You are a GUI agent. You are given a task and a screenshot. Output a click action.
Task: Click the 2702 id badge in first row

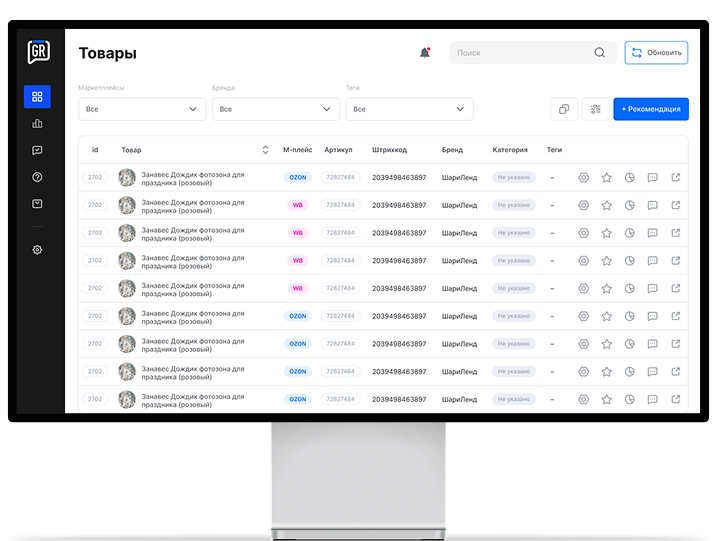[95, 177]
